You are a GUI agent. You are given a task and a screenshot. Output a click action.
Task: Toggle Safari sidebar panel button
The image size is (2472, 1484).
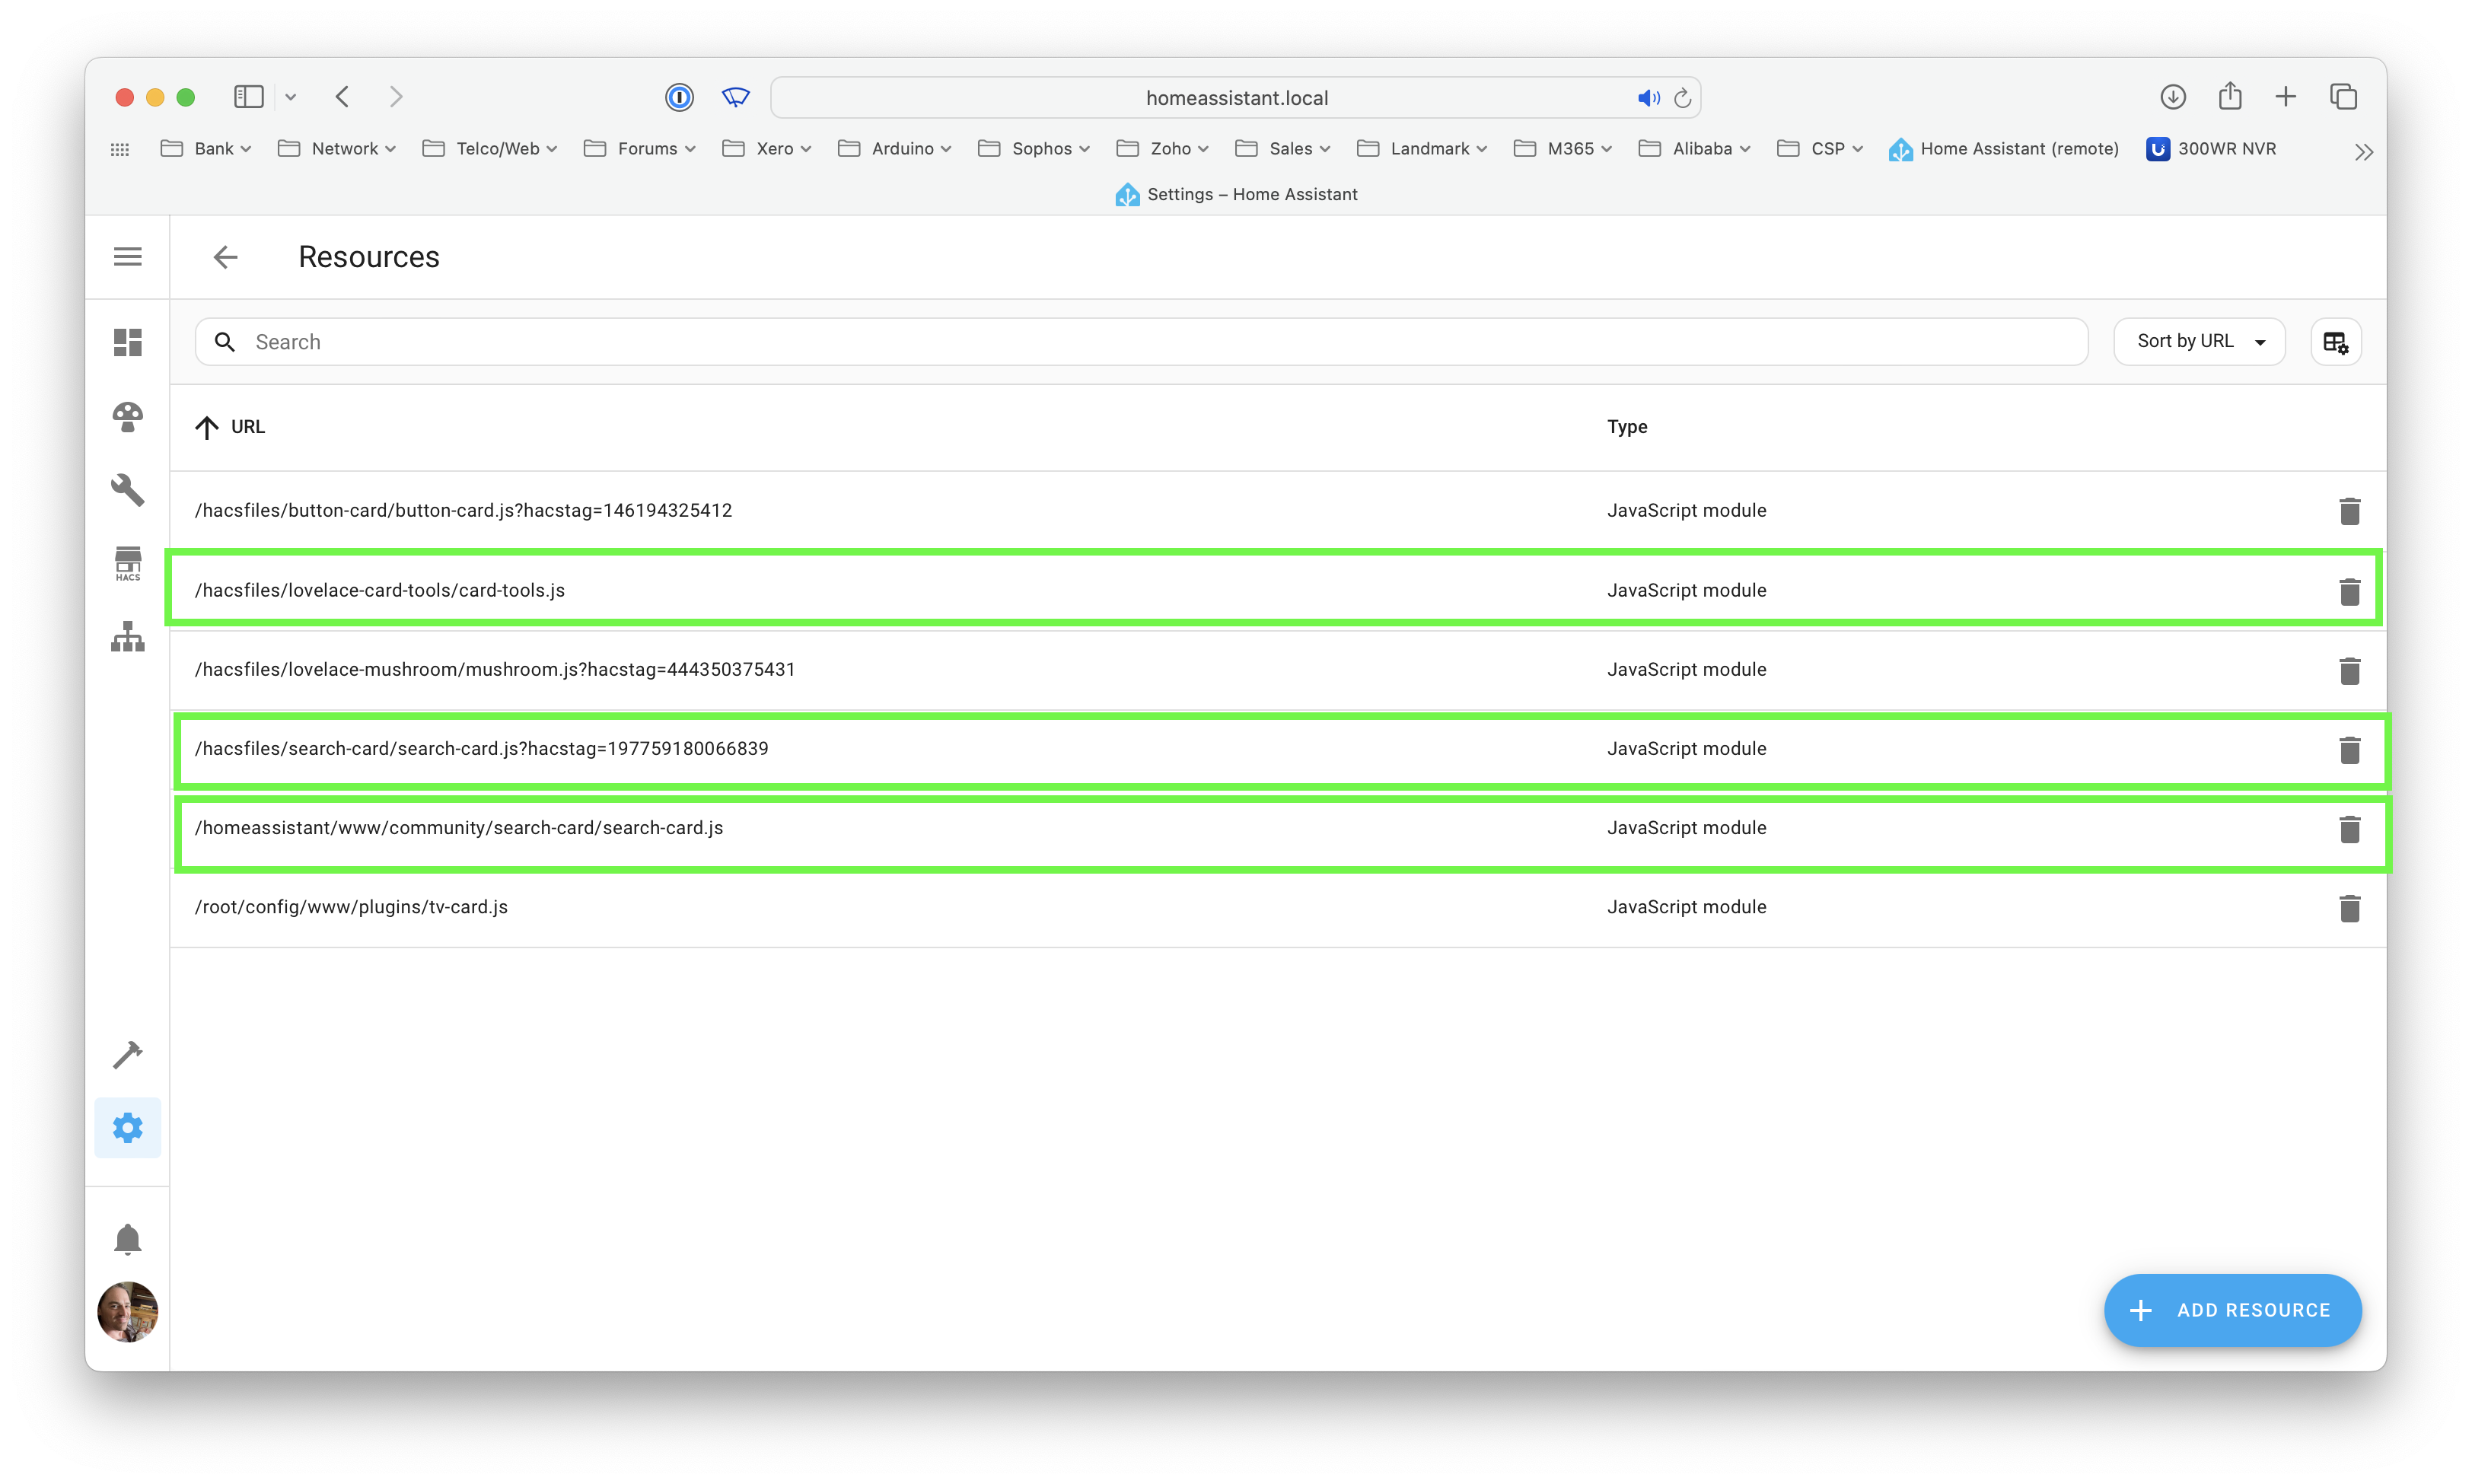pyautogui.click(x=248, y=97)
